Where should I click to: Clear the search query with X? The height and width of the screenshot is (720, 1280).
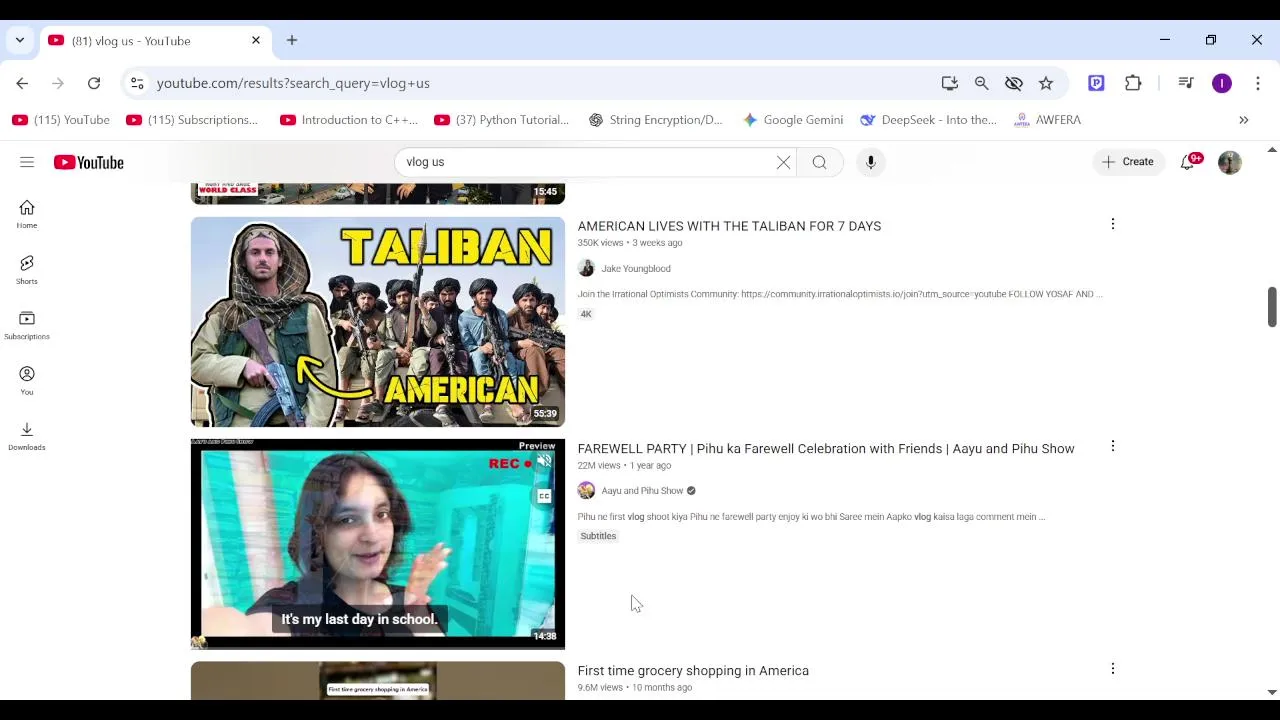pyautogui.click(x=783, y=162)
